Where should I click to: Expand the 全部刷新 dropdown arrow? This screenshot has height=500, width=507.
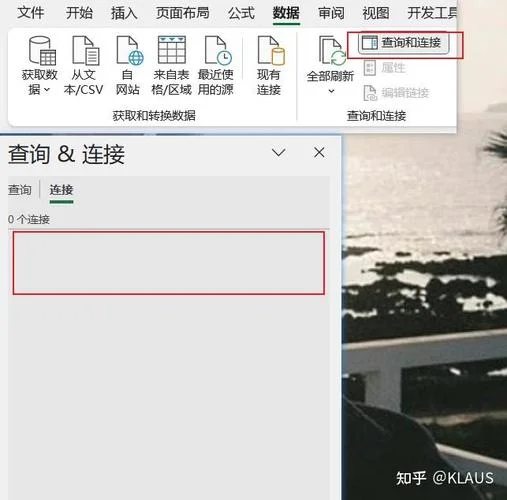[x=331, y=91]
